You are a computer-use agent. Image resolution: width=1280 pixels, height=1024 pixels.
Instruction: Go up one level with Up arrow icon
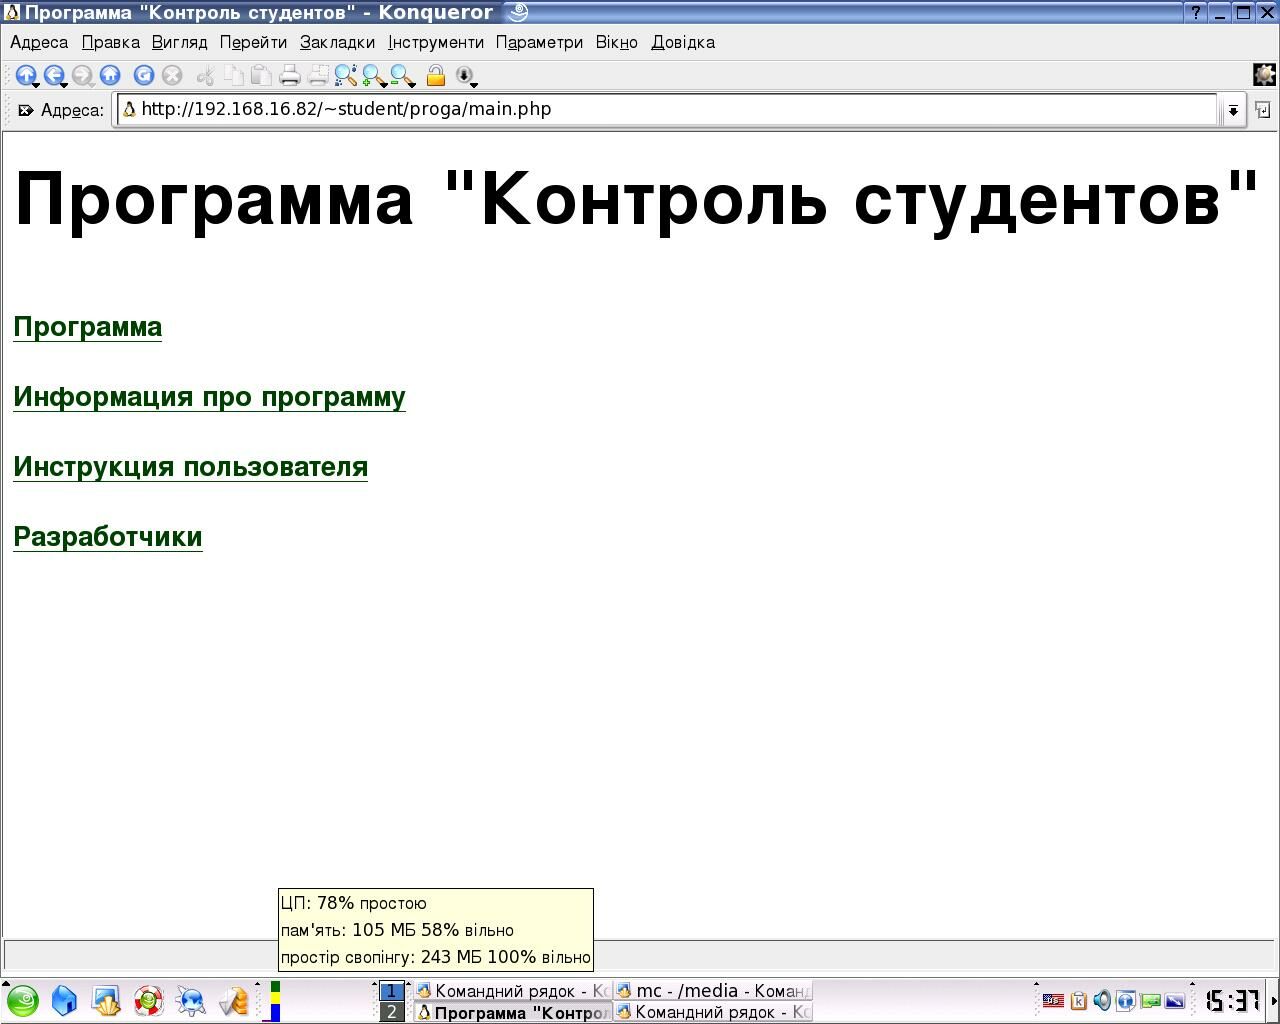tap(26, 75)
